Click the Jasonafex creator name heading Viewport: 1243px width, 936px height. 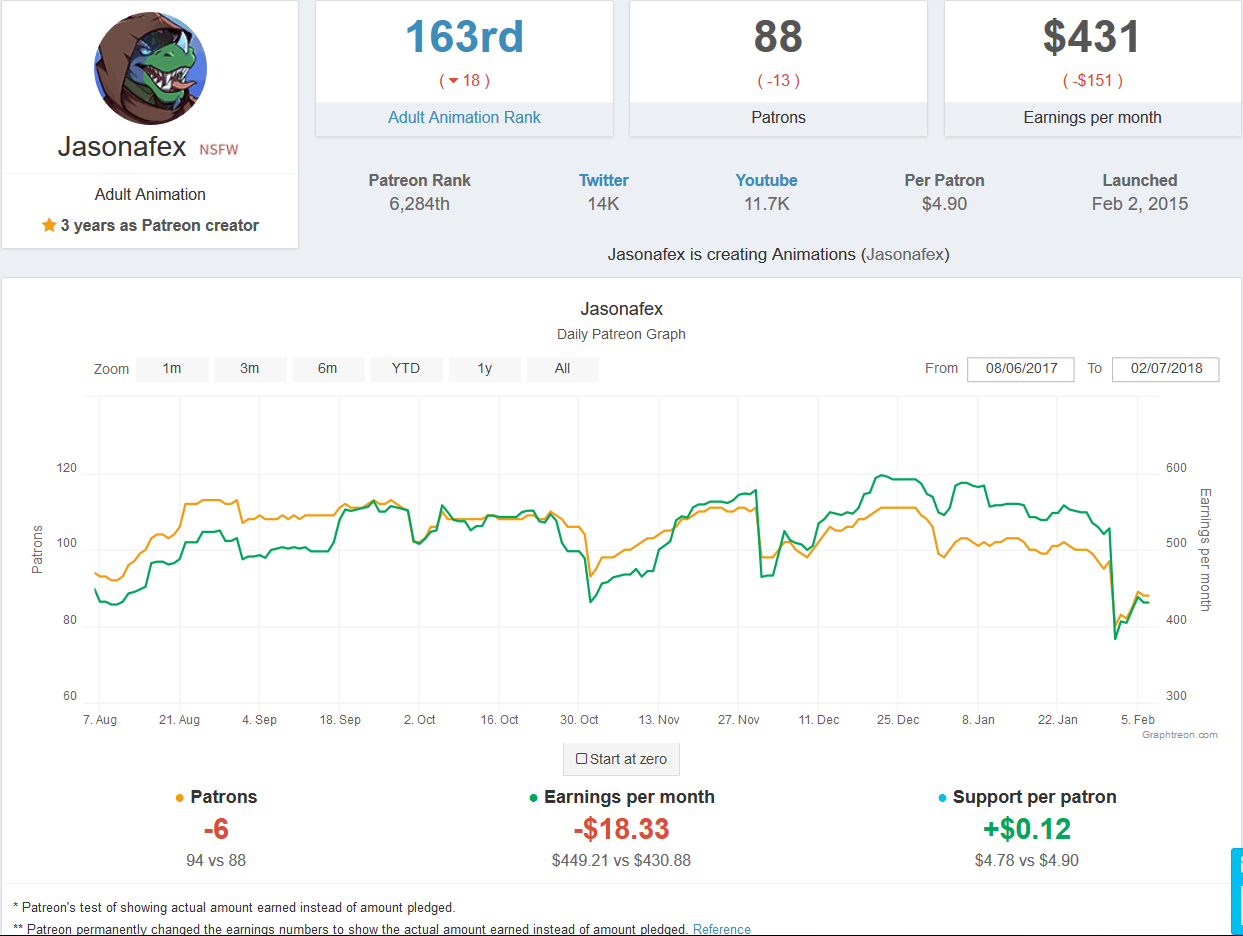click(x=122, y=147)
